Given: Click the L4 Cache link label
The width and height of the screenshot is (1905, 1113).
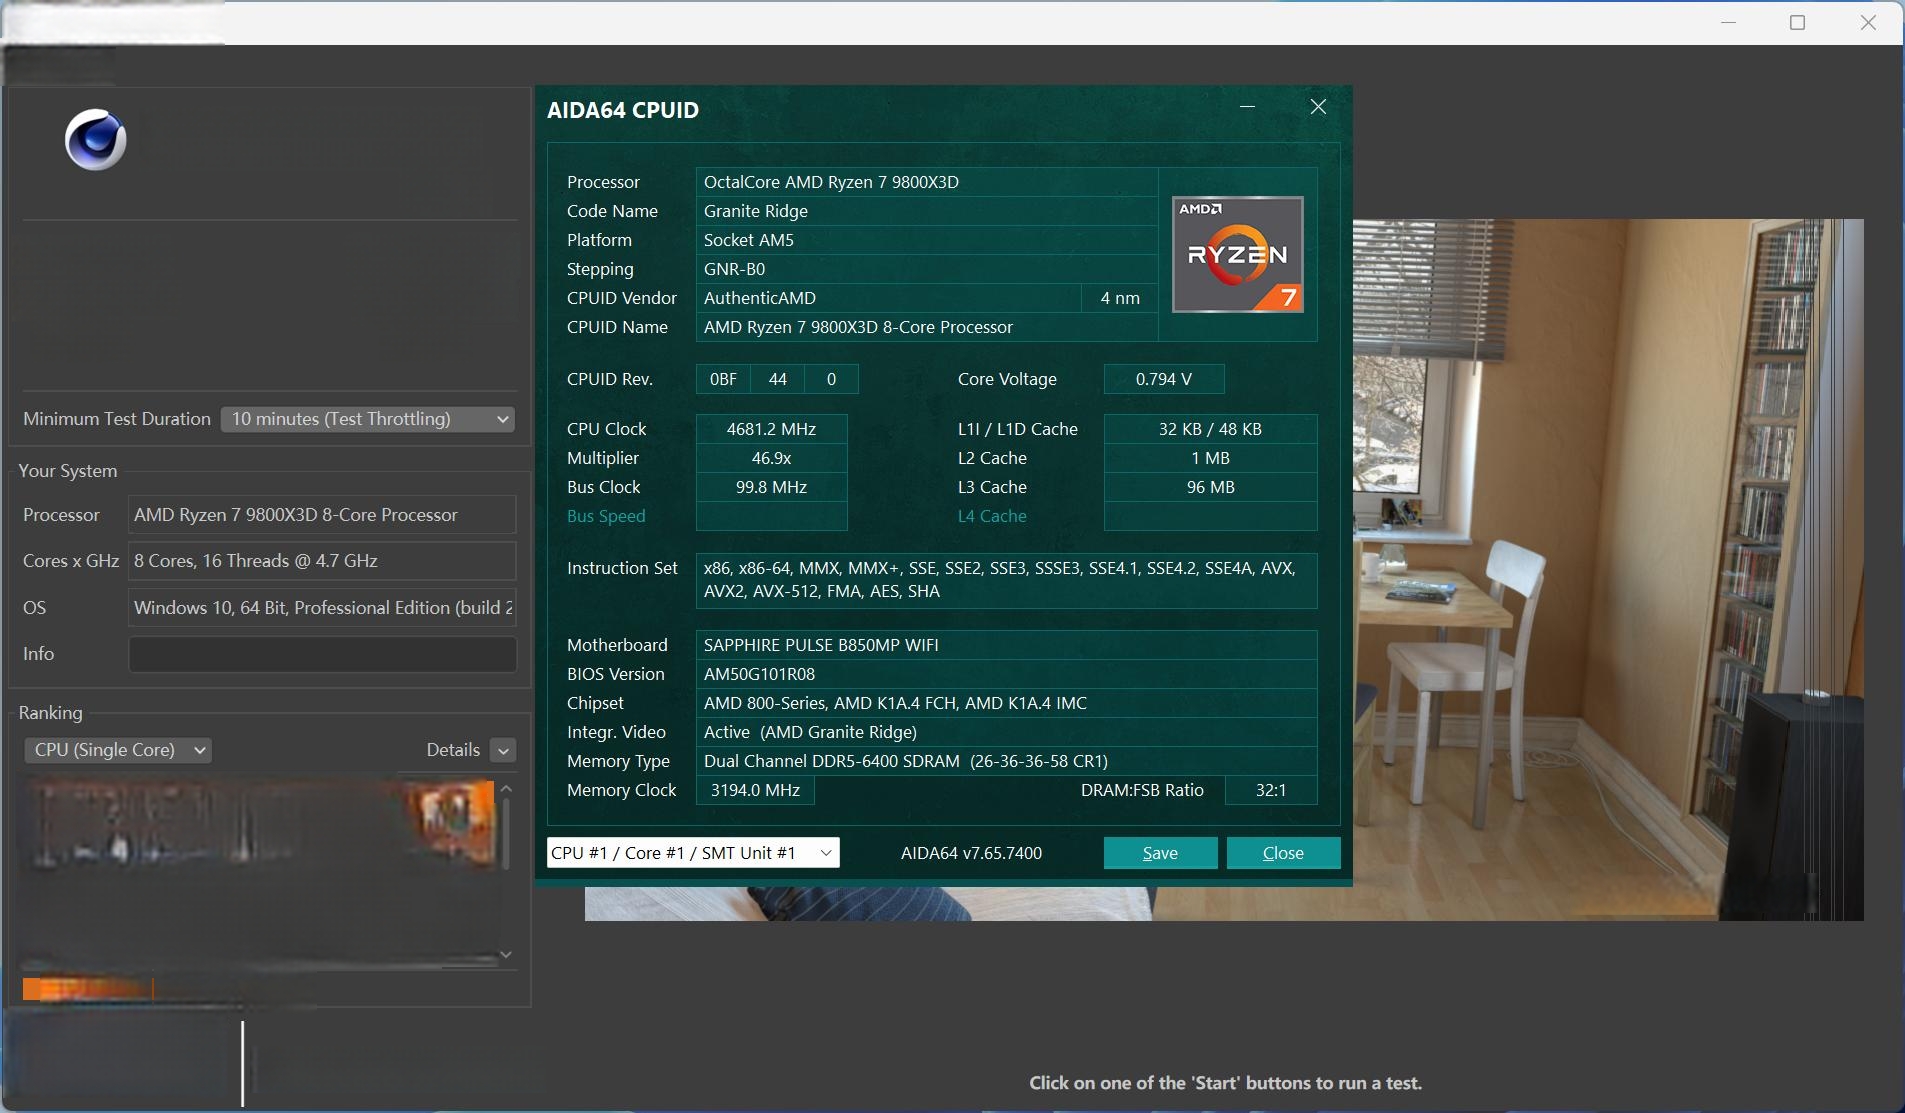Looking at the screenshot, I should (992, 516).
